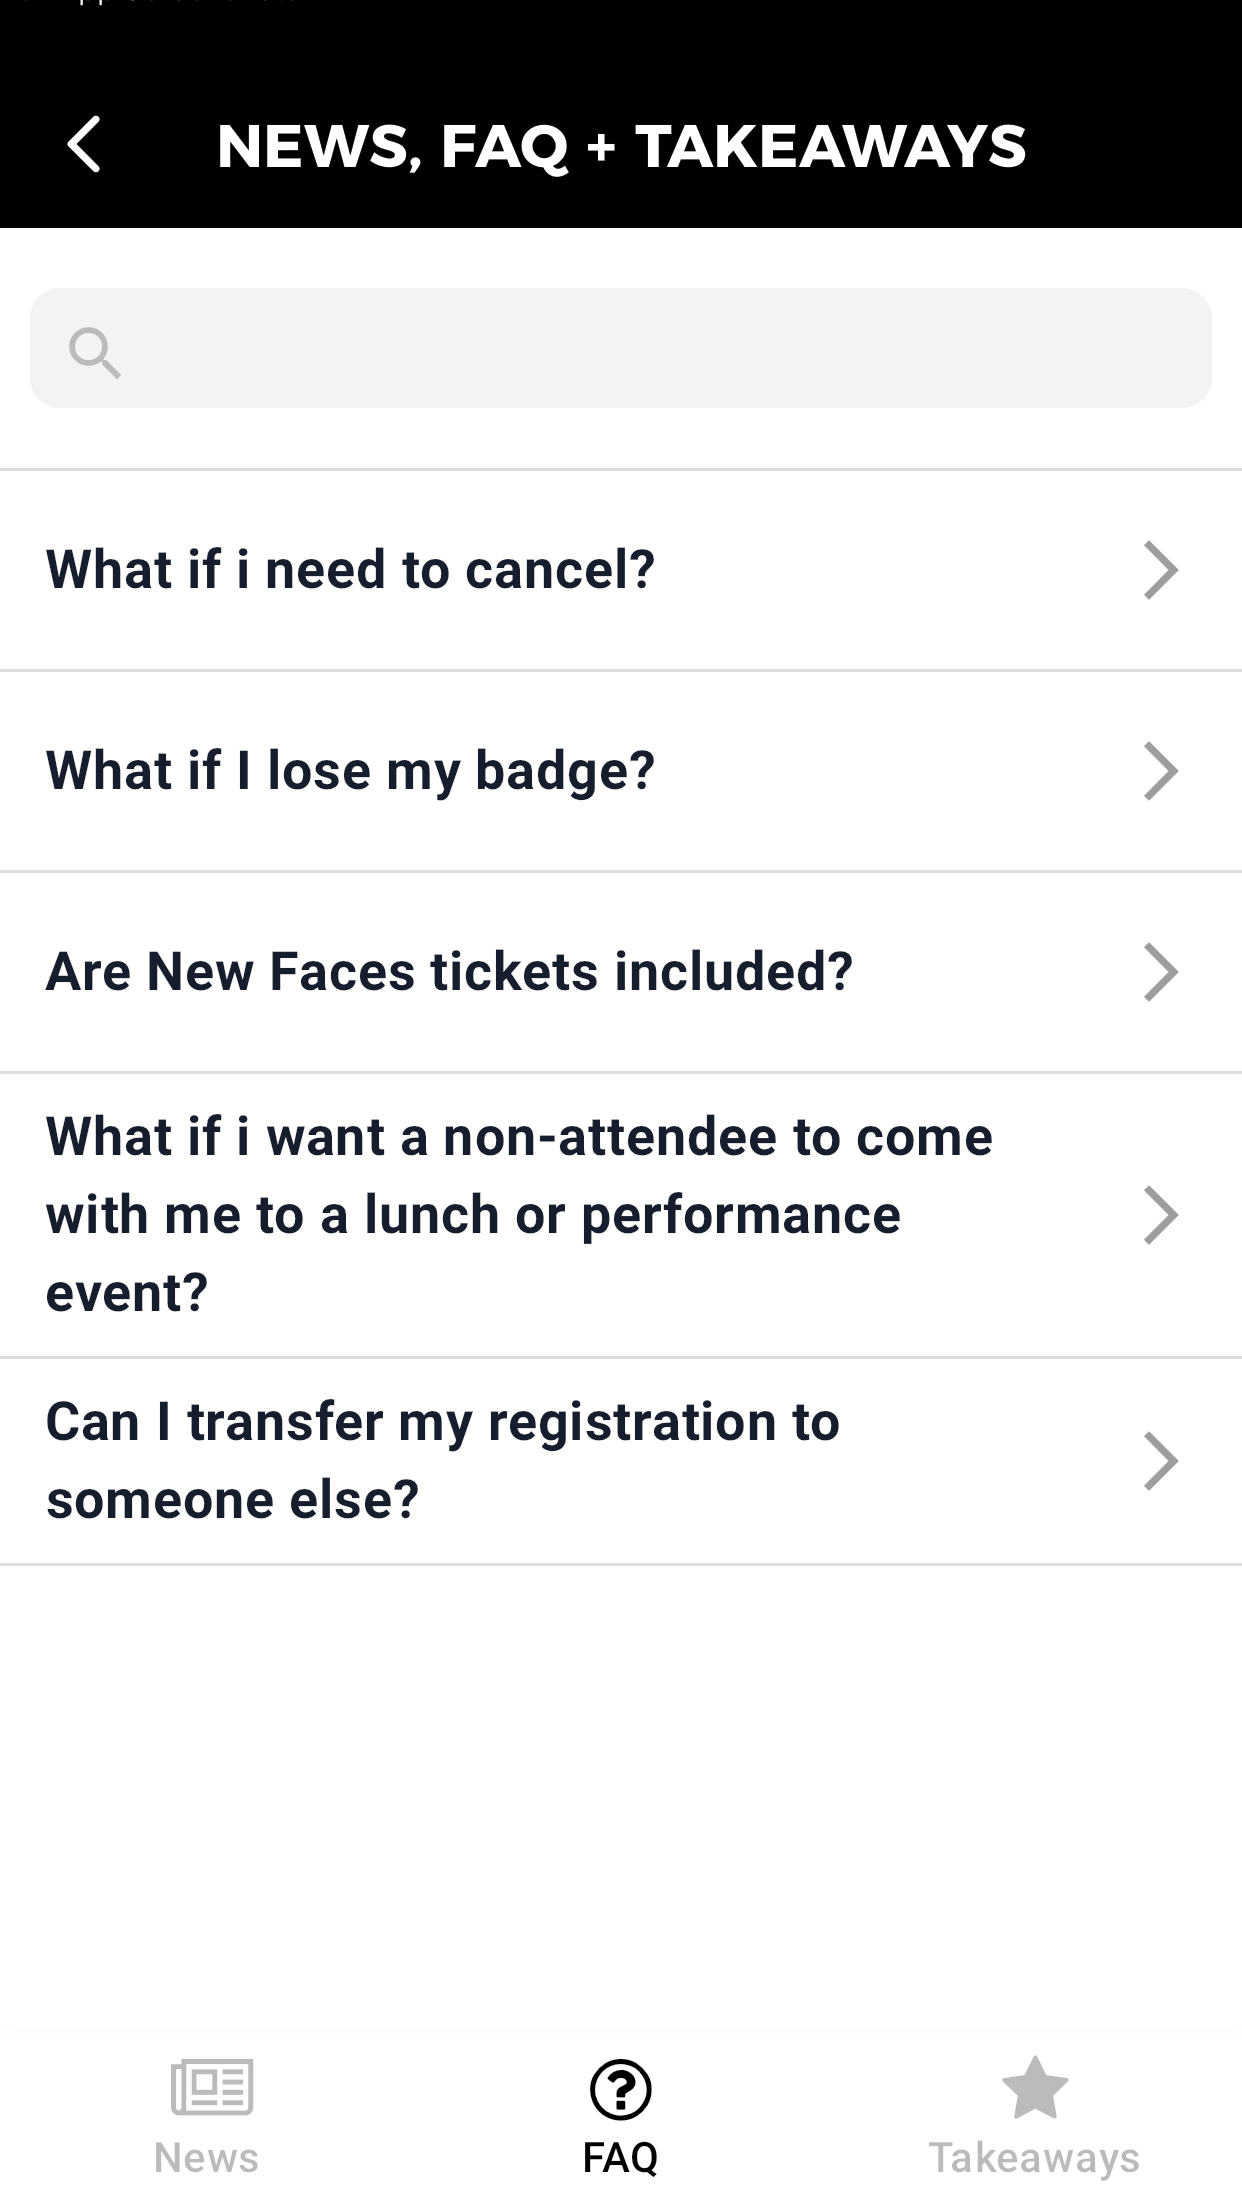Select the FAQ tab label
The width and height of the screenshot is (1242, 2208).
click(620, 2158)
